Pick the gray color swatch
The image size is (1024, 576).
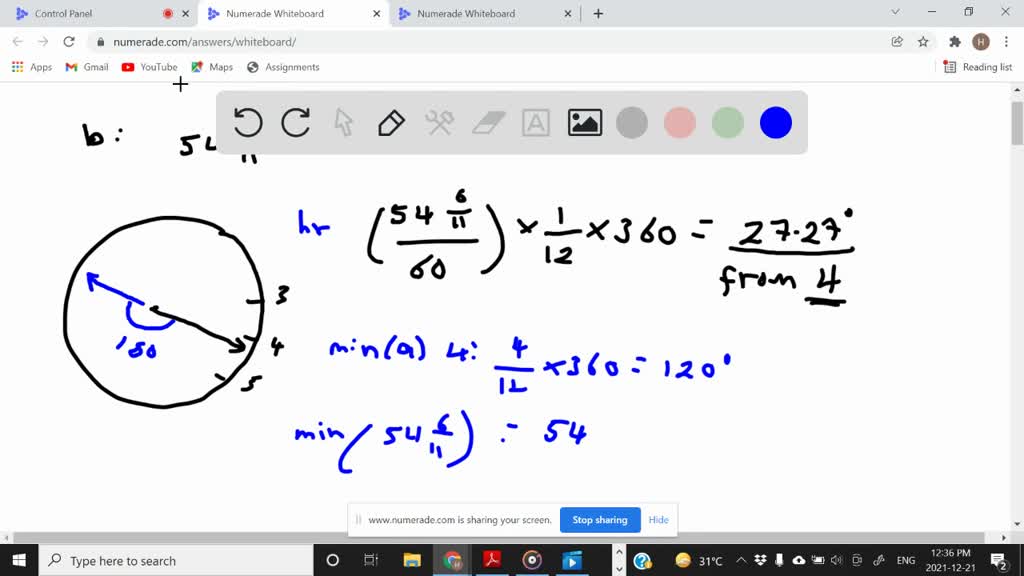pos(632,123)
